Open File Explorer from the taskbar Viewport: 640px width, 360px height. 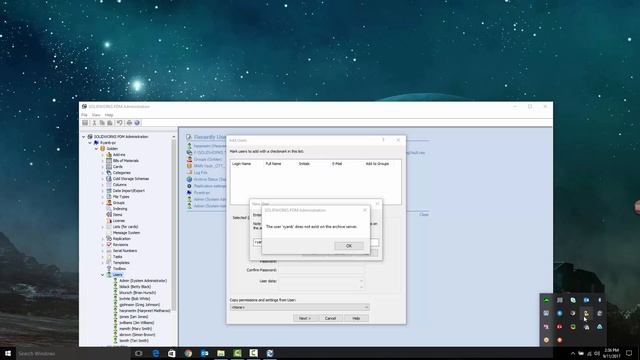pos(221,353)
